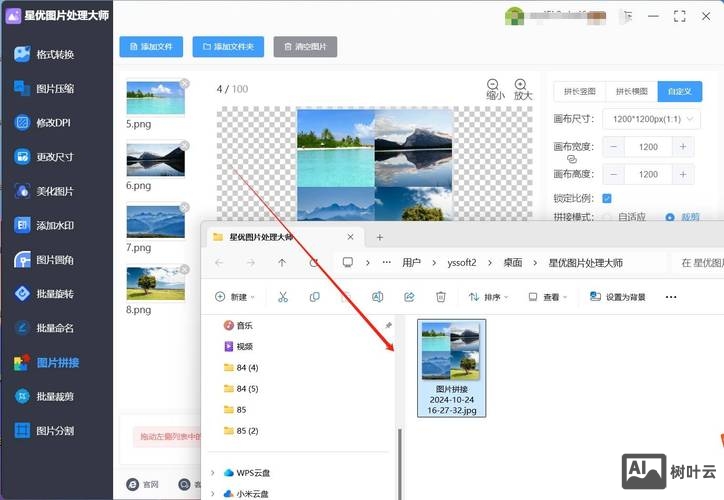Open the 批量旋转 batch rotate tool

(x=44, y=294)
